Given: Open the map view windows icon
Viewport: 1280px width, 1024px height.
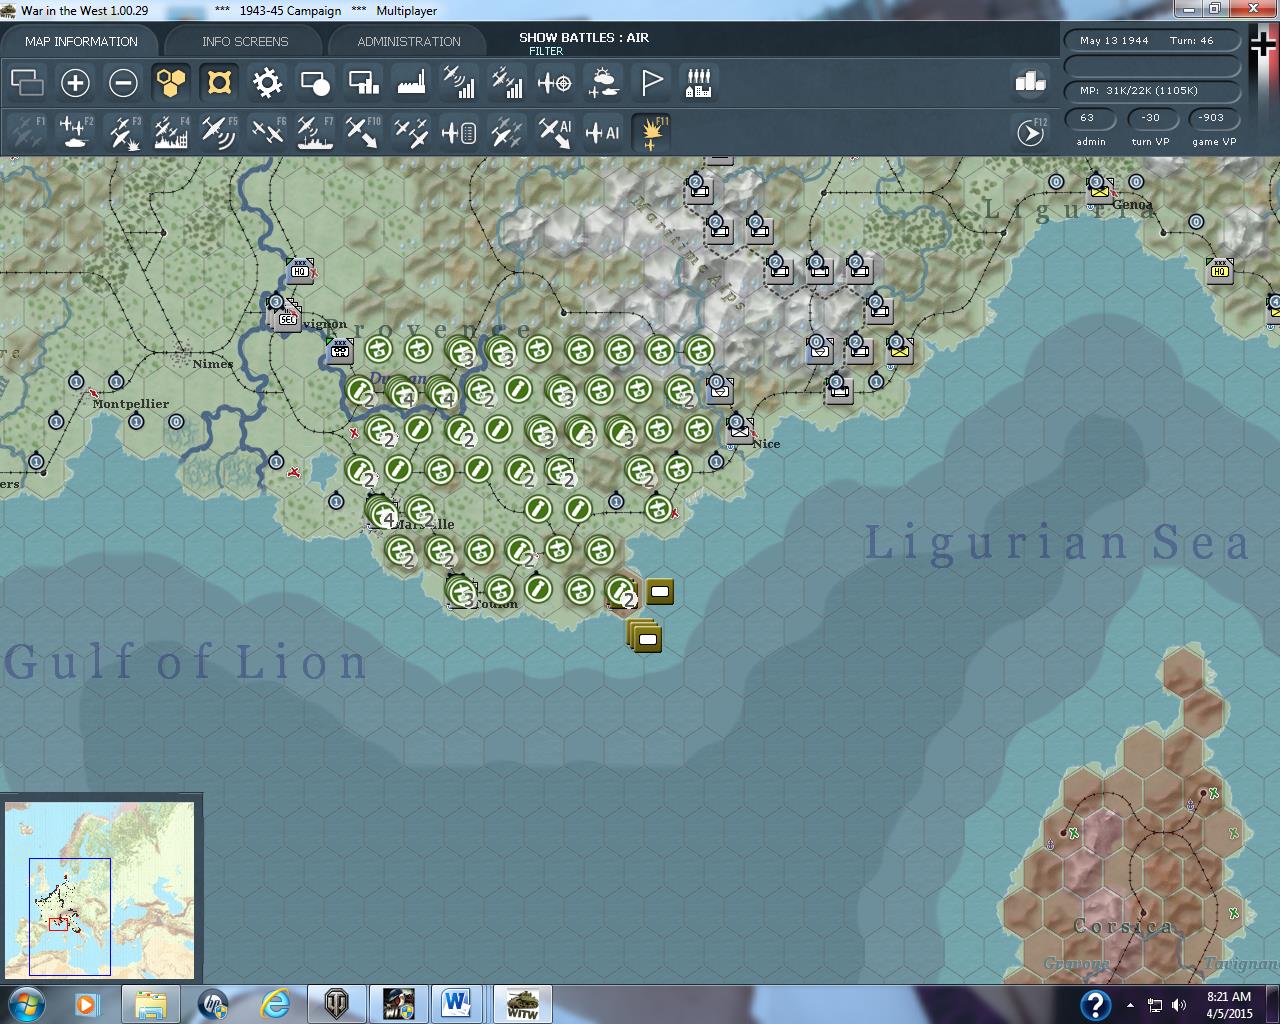Looking at the screenshot, I should pyautogui.click(x=27, y=83).
